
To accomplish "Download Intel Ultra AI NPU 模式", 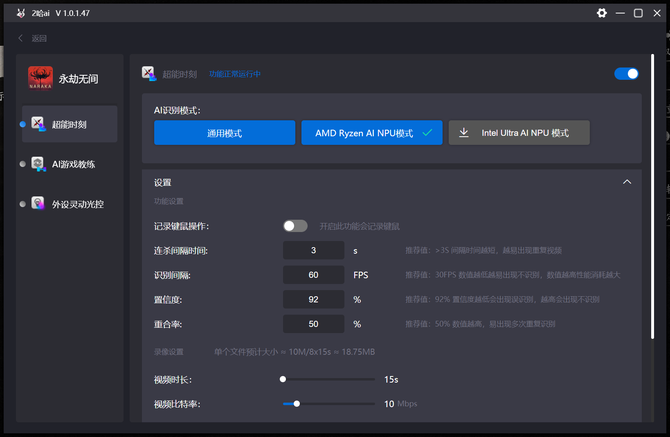I will pyautogui.click(x=519, y=133).
